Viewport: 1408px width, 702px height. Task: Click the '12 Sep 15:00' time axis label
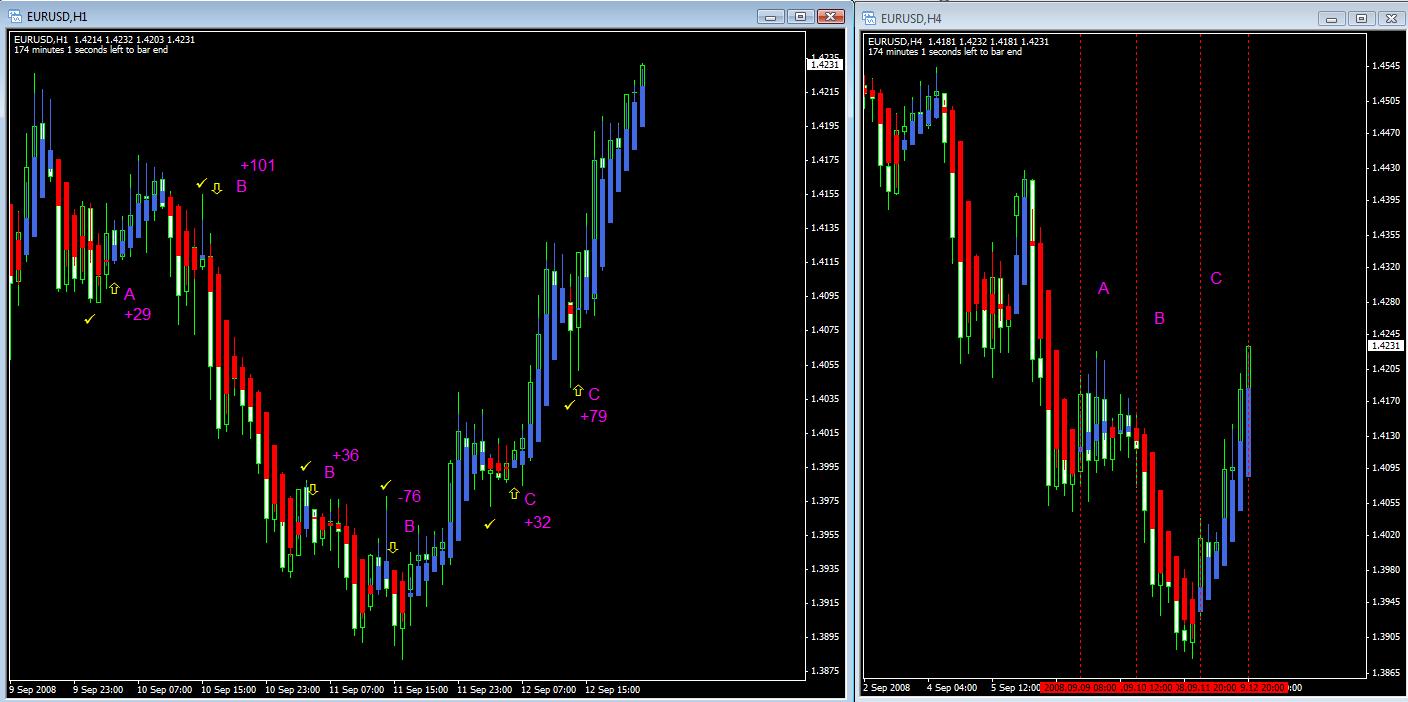tap(613, 689)
